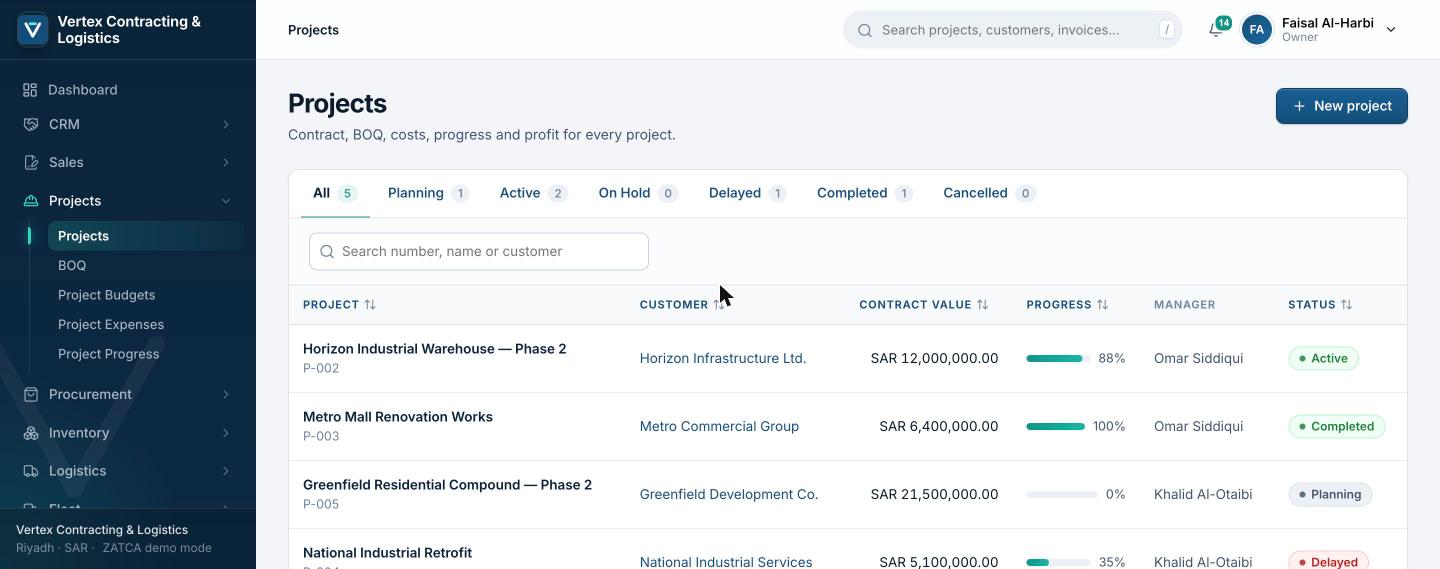Viewport: 1440px width, 569px height.
Task: Click the slash shortcut key hint
Action: [1166, 30]
